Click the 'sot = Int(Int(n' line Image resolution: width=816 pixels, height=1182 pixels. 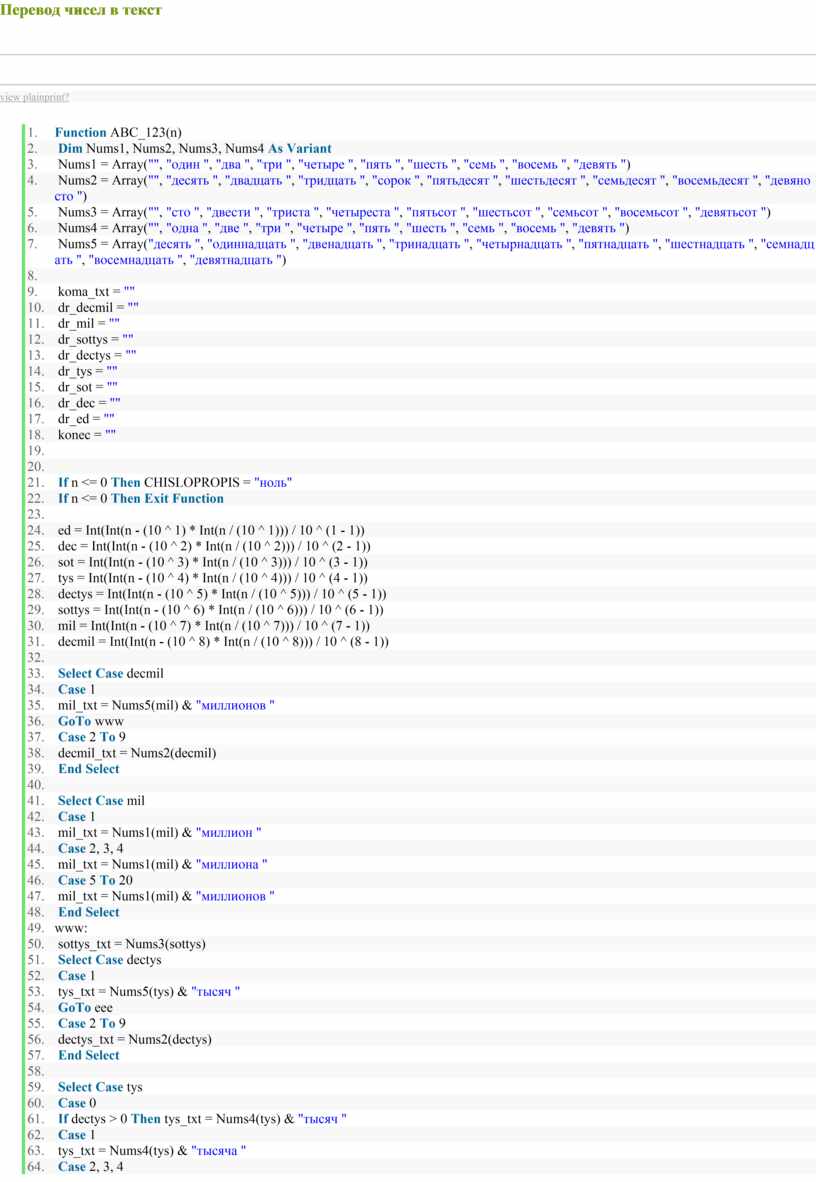click(213, 562)
